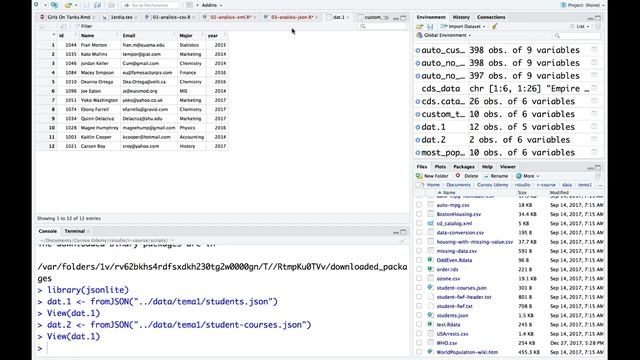Click the blue icon beside dat.2
This screenshot has height=360, width=640.
418,140
